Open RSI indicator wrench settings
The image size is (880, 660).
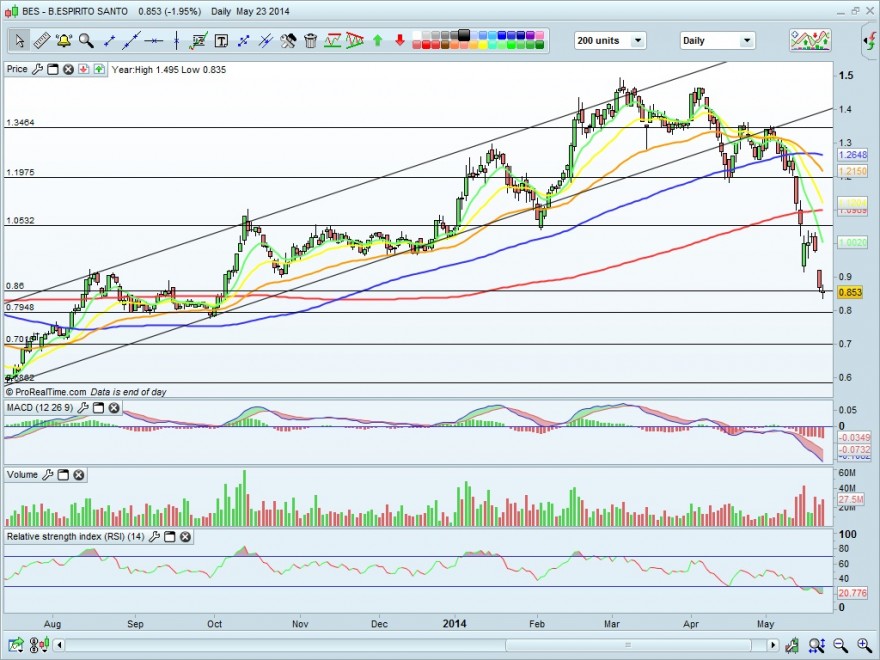tap(154, 537)
